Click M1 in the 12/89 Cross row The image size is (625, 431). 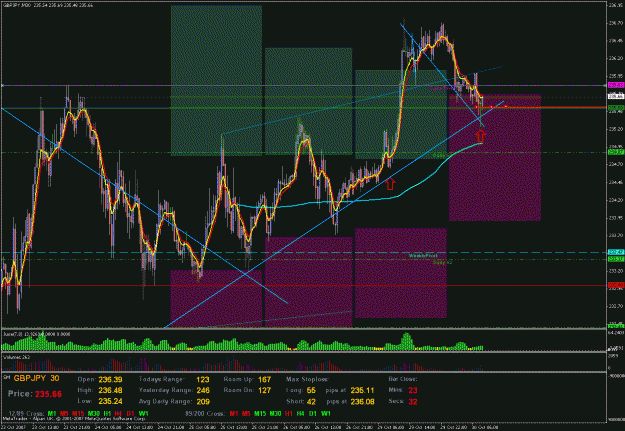52,414
